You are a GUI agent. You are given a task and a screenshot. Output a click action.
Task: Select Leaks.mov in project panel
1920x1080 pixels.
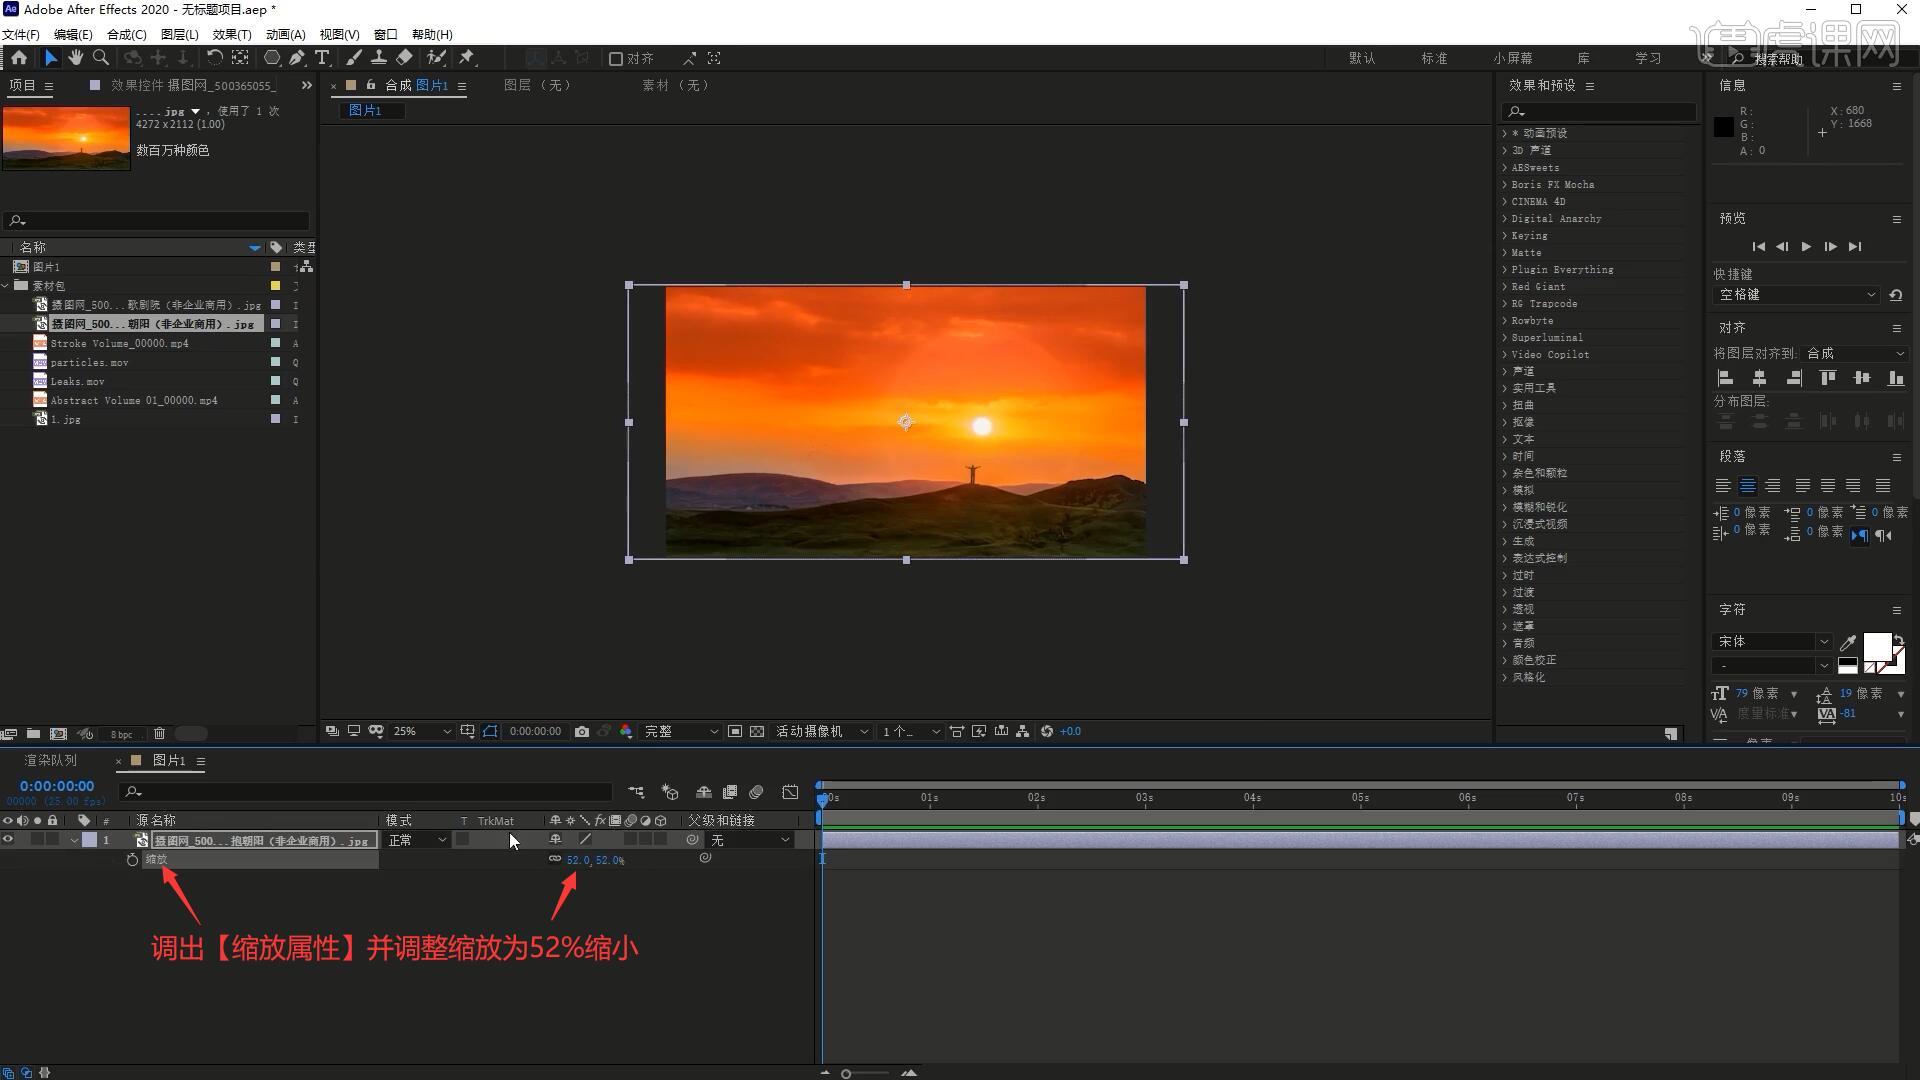(78, 381)
